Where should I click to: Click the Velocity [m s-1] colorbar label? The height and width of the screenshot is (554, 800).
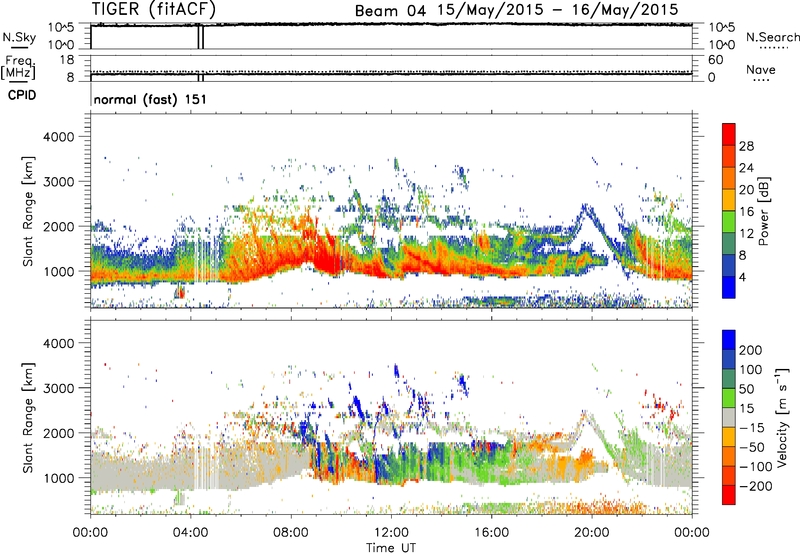pyautogui.click(x=781, y=417)
